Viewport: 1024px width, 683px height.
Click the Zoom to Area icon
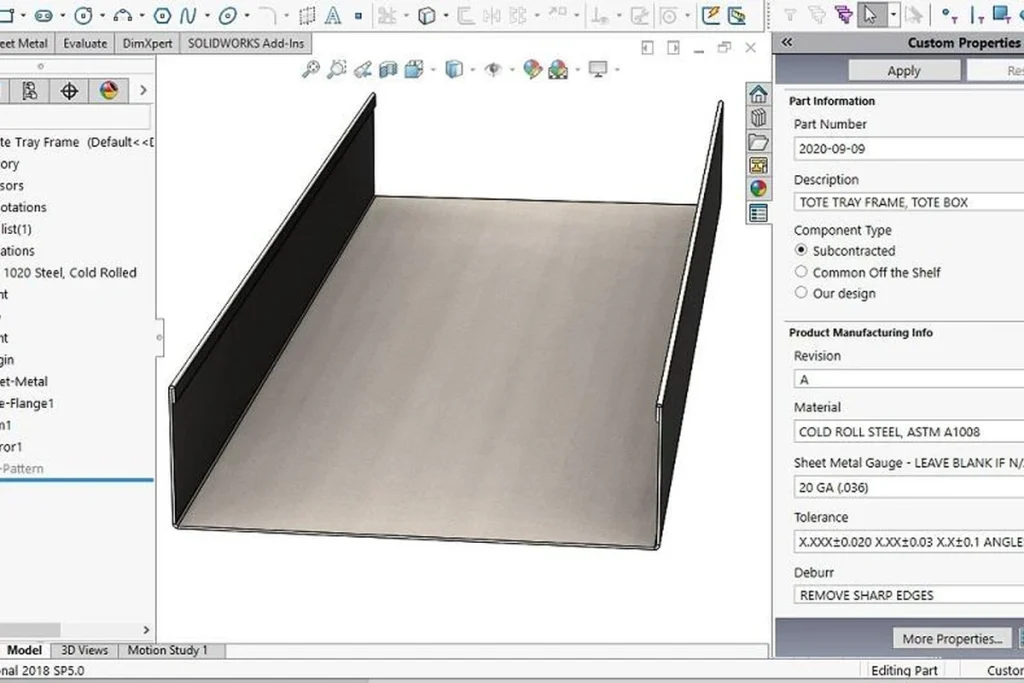click(336, 69)
